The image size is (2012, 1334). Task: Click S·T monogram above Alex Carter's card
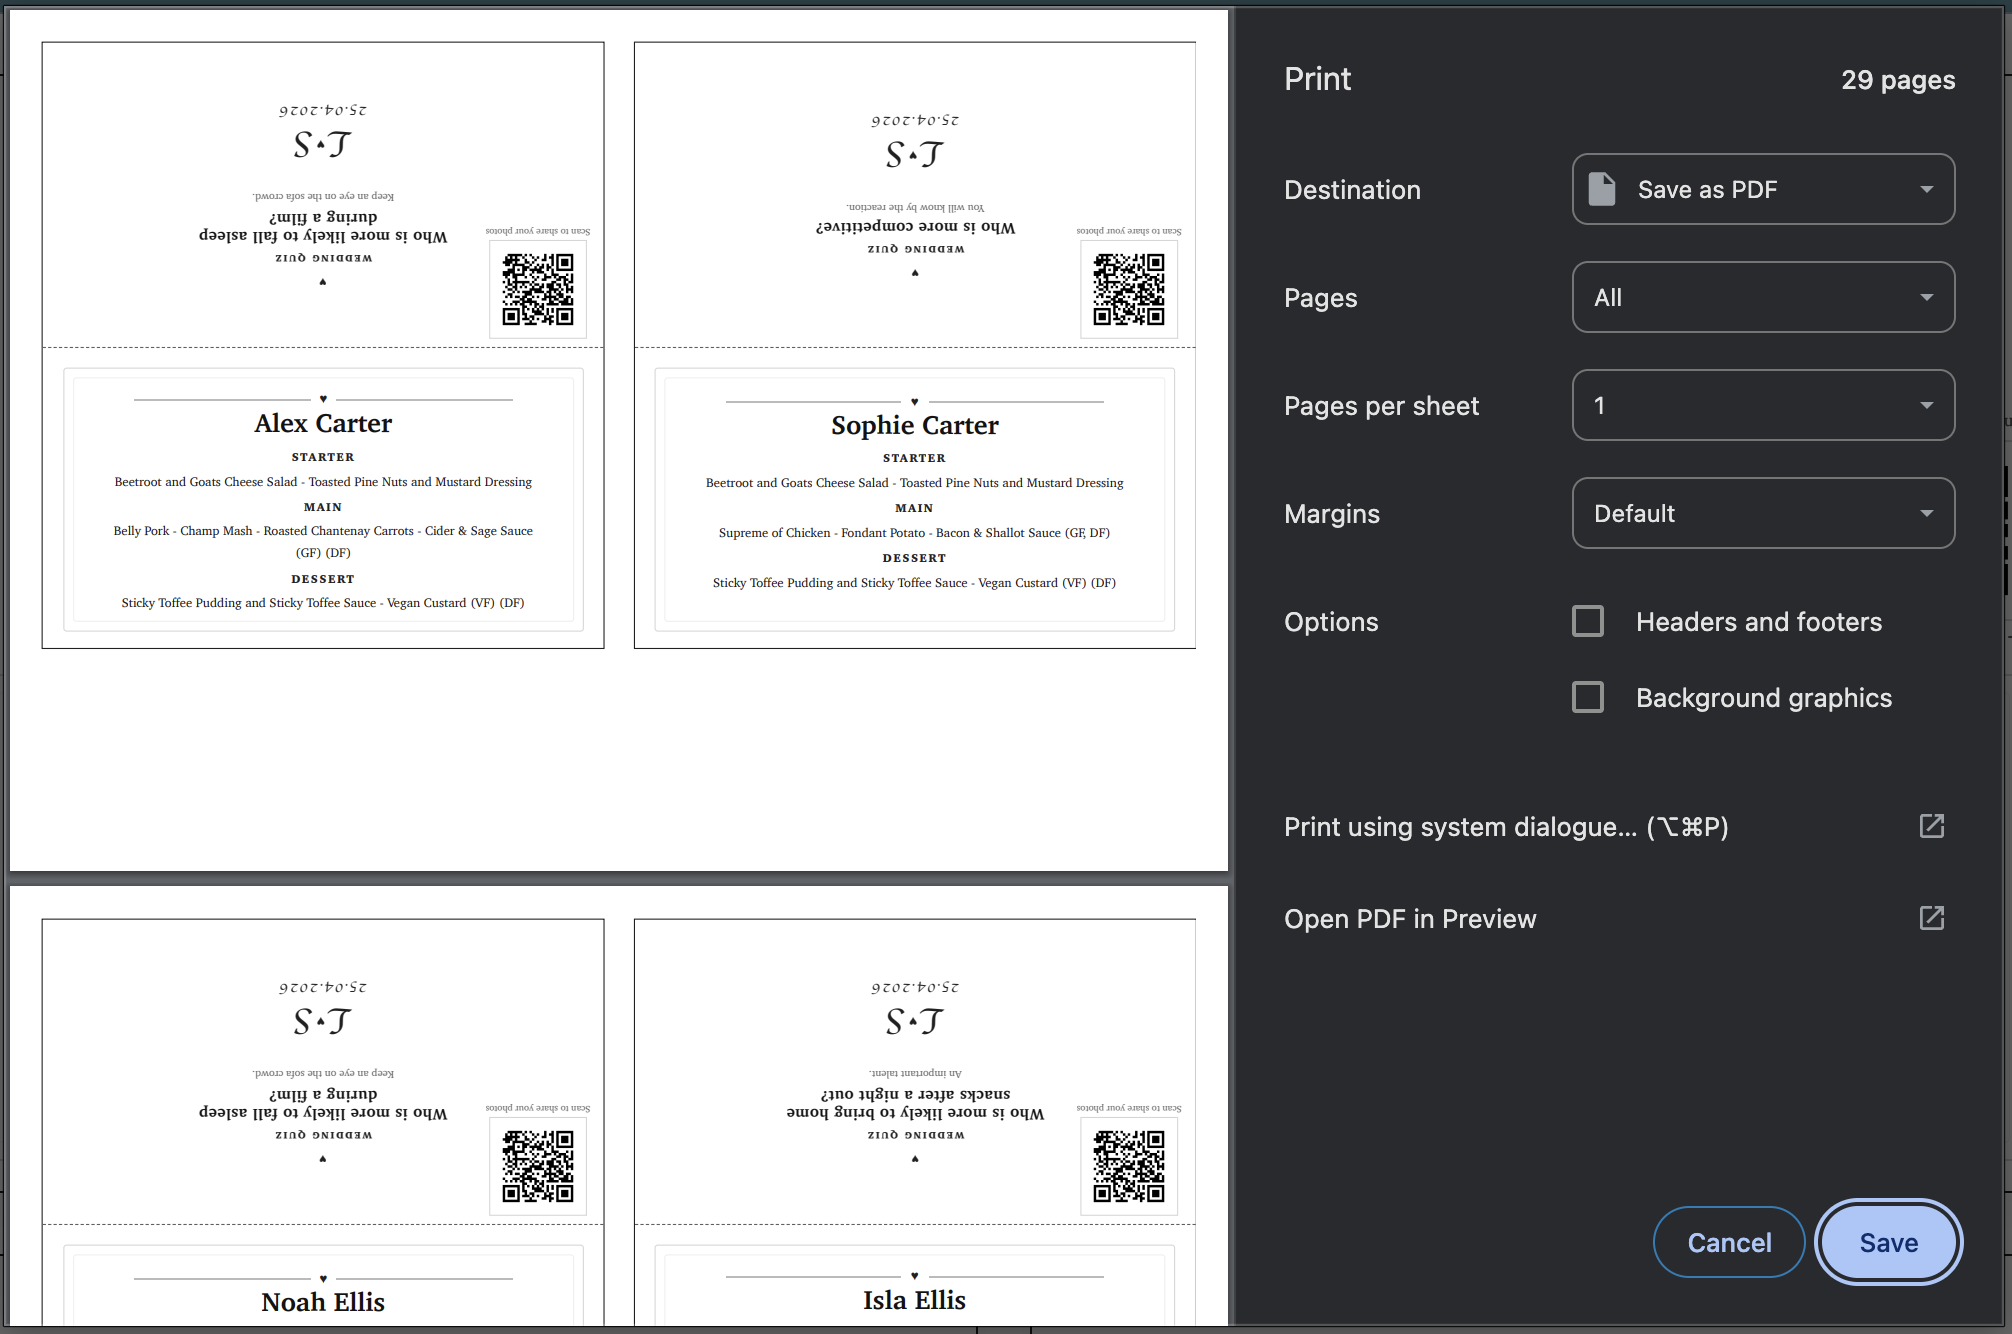click(322, 146)
